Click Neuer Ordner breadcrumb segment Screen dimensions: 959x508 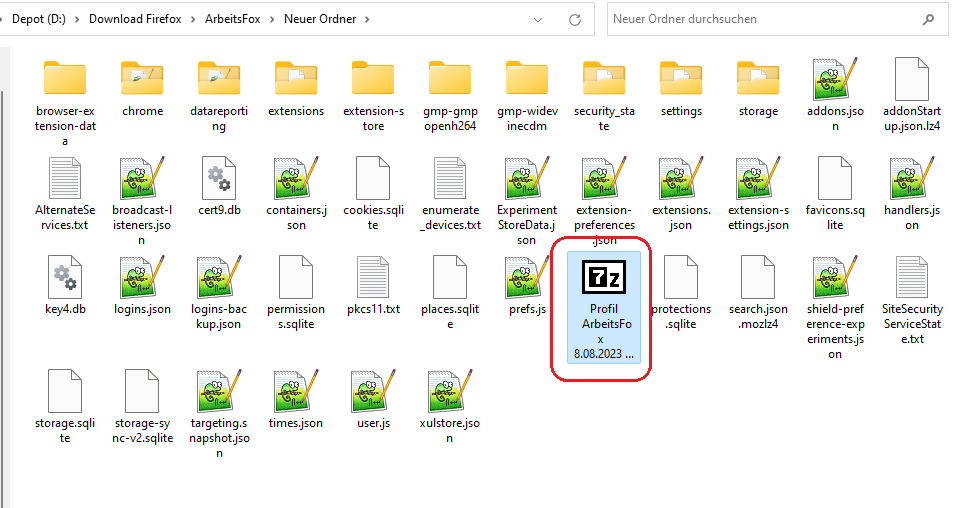320,19
